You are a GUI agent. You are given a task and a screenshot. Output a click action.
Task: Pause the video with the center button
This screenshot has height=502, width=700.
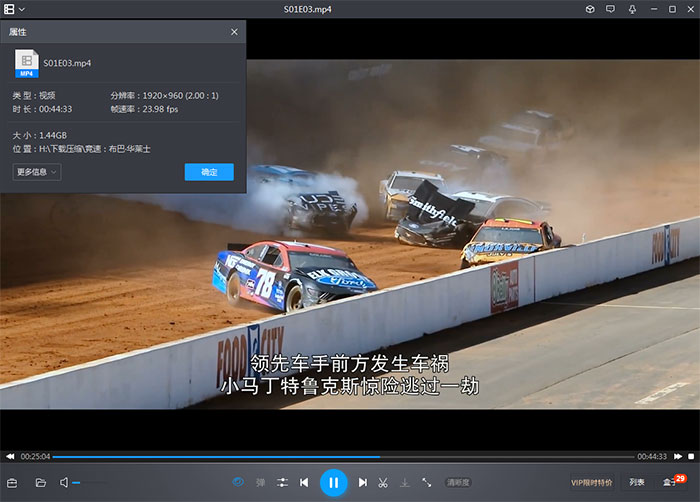(x=333, y=482)
